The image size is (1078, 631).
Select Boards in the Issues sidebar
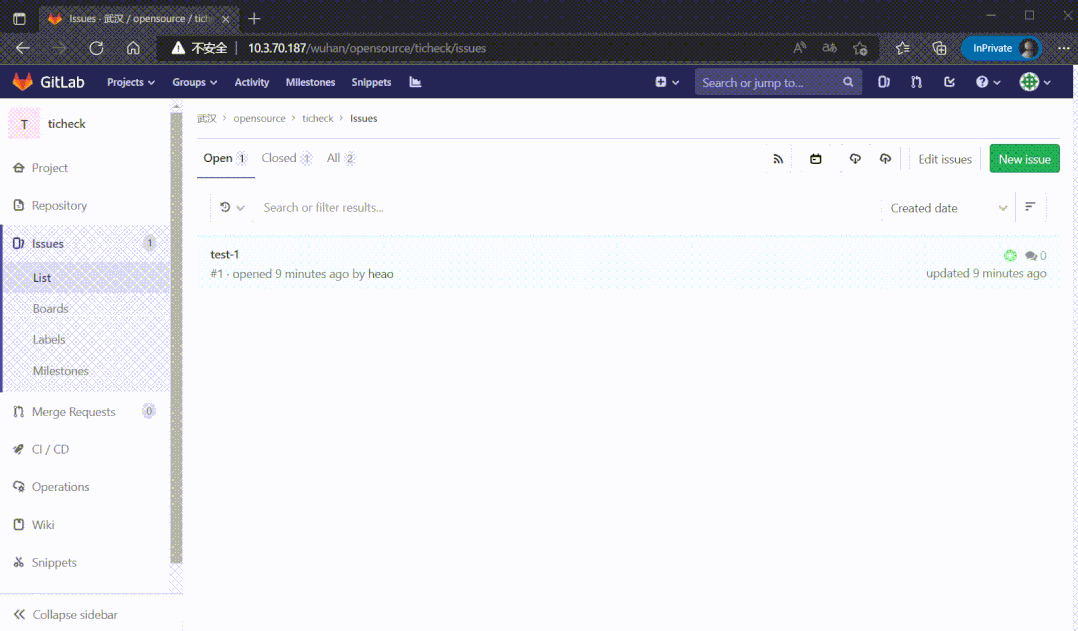click(x=50, y=309)
